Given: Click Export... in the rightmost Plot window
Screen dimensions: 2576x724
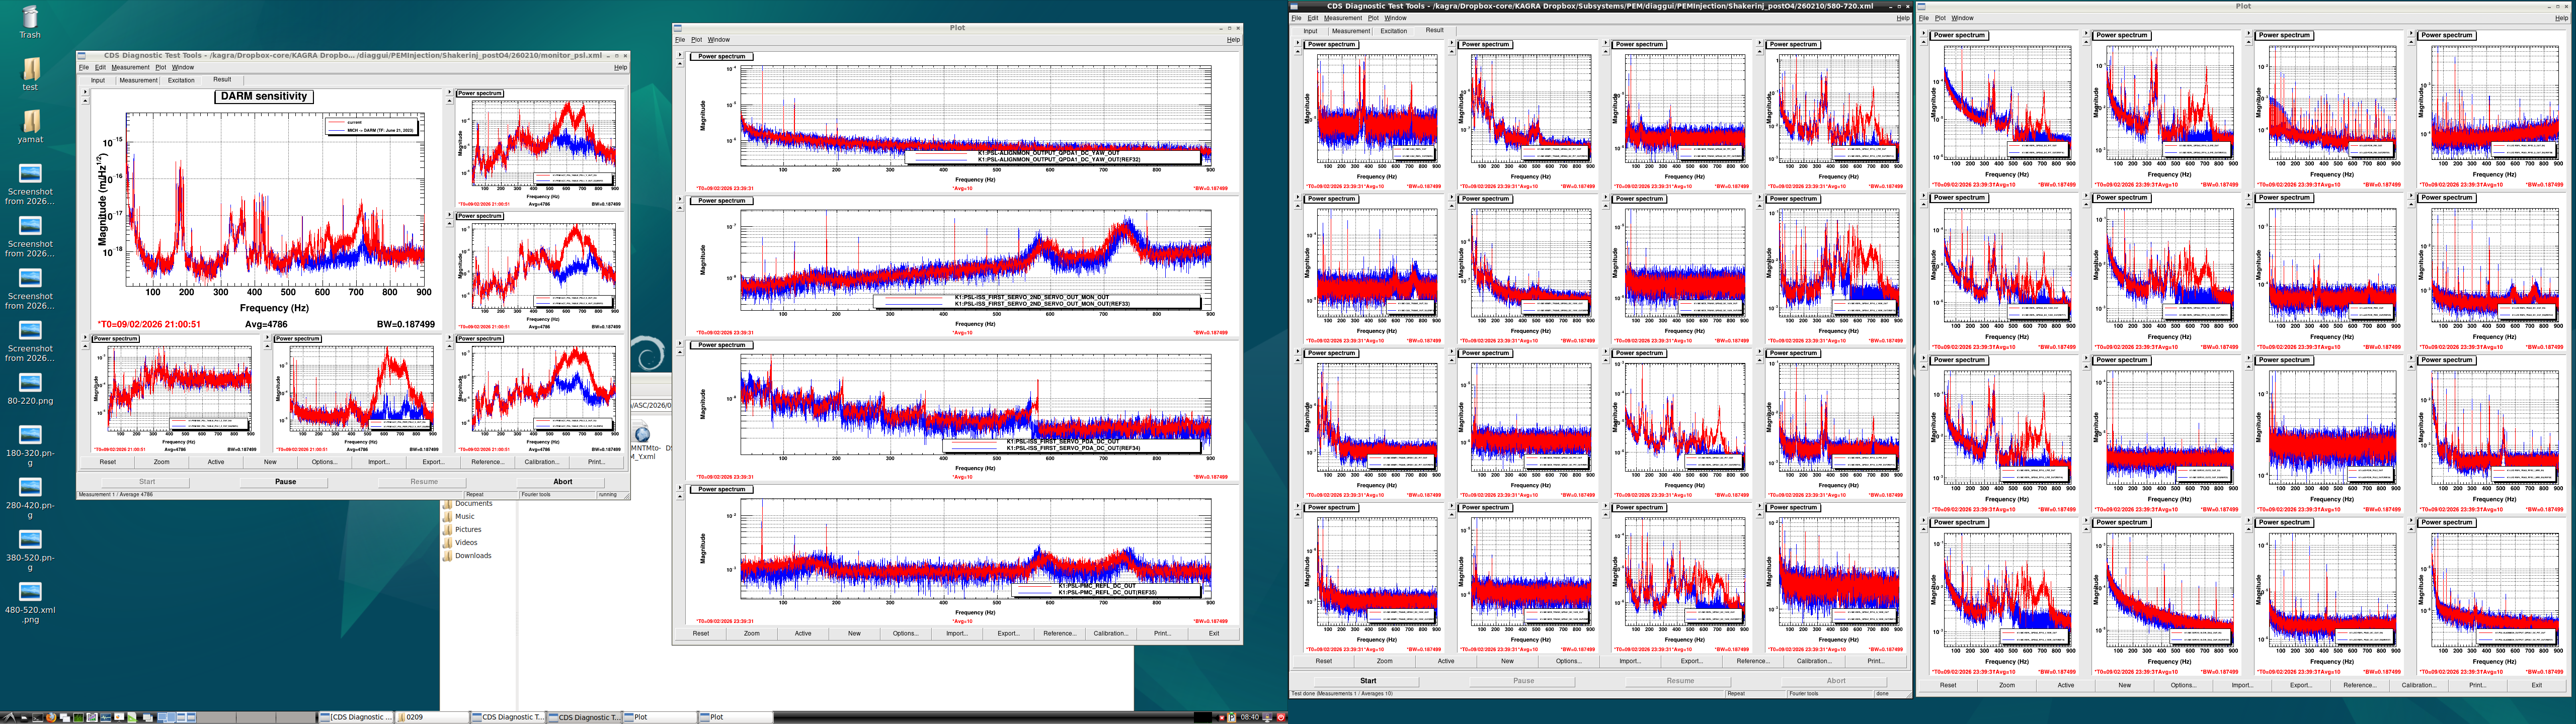Looking at the screenshot, I should coord(2300,685).
